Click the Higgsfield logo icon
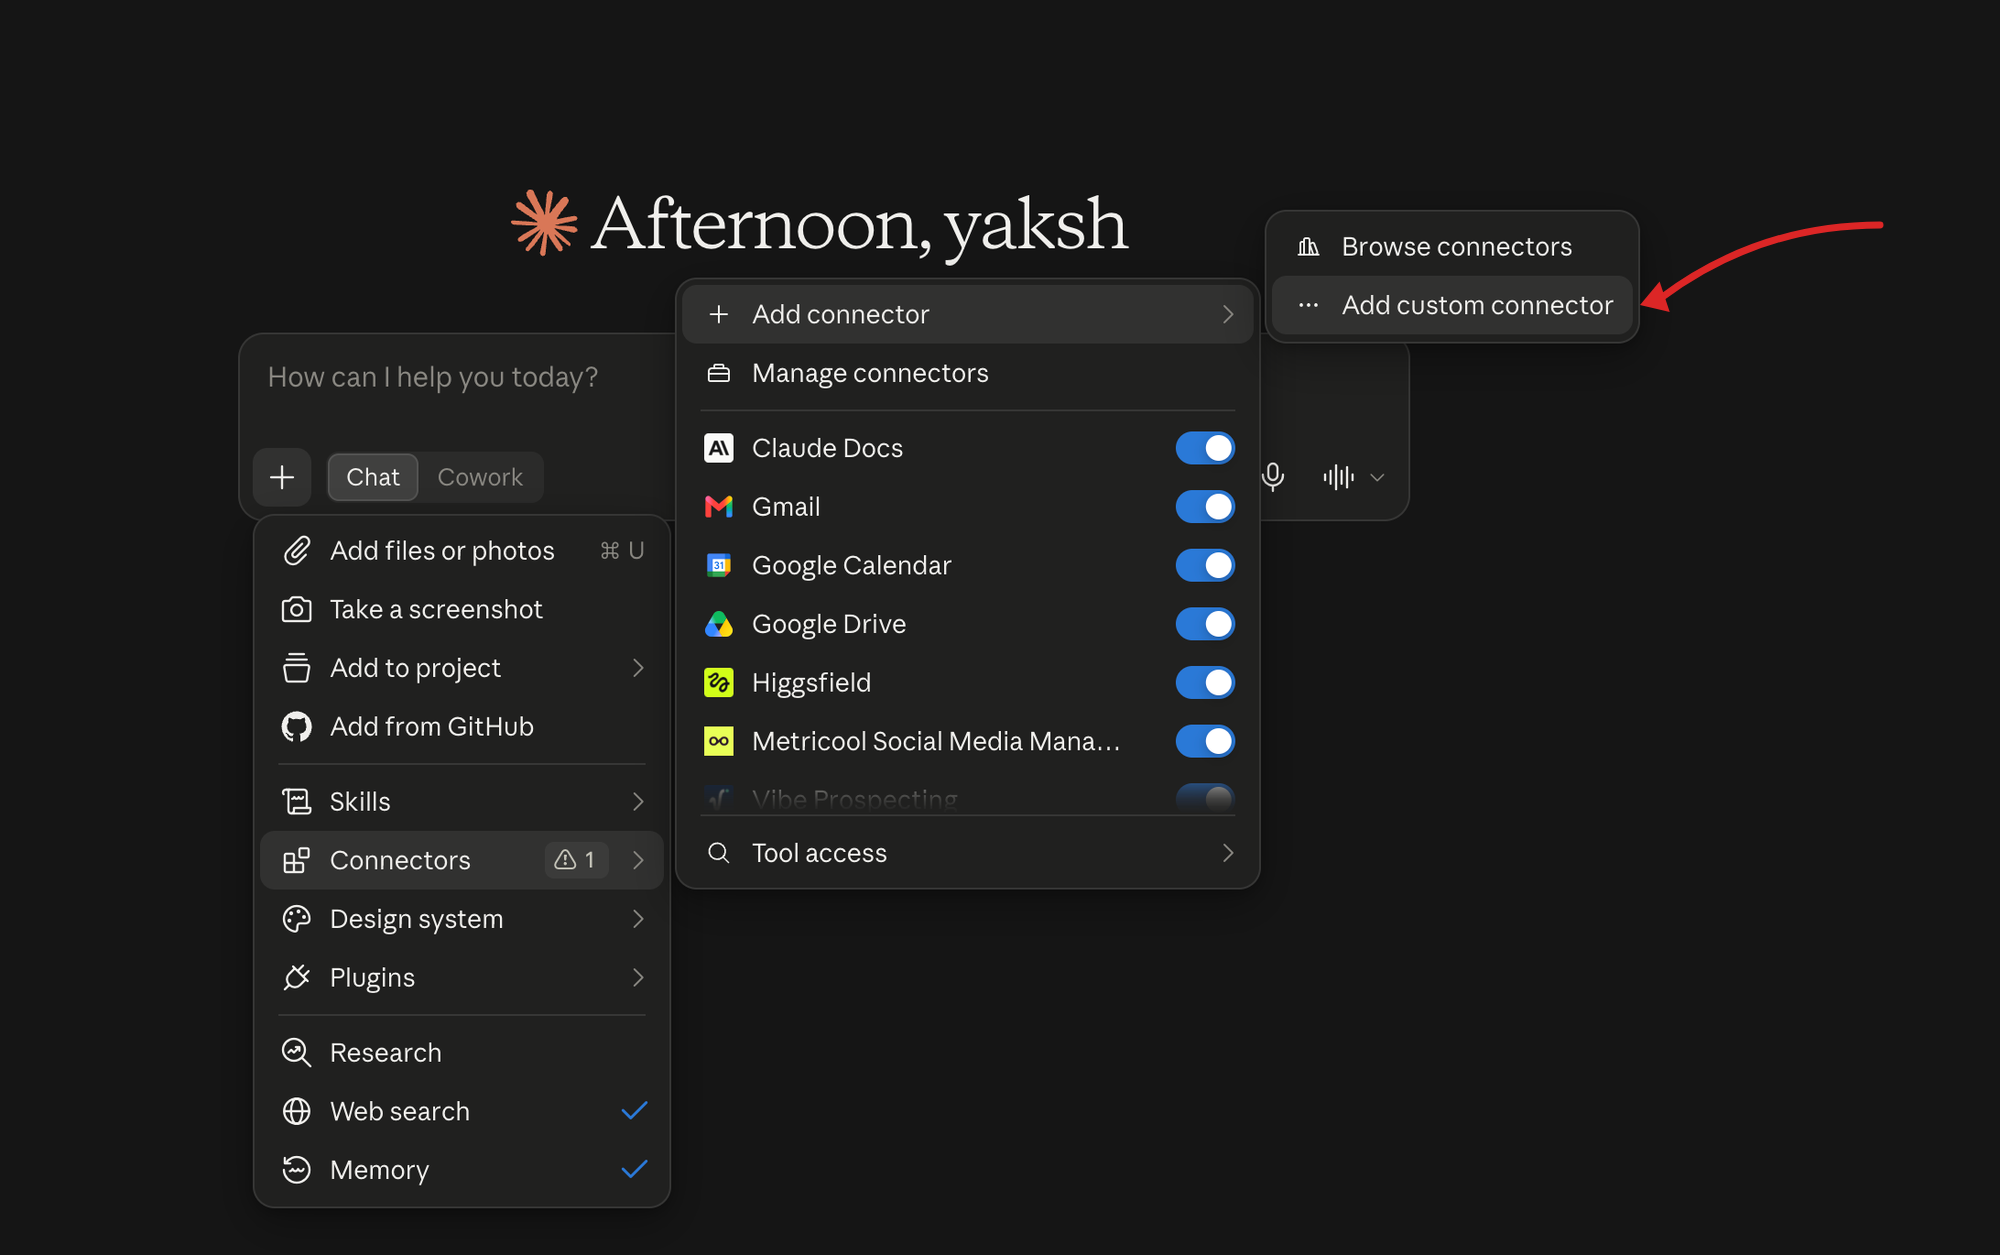Image resolution: width=2000 pixels, height=1255 pixels. pos(719,683)
